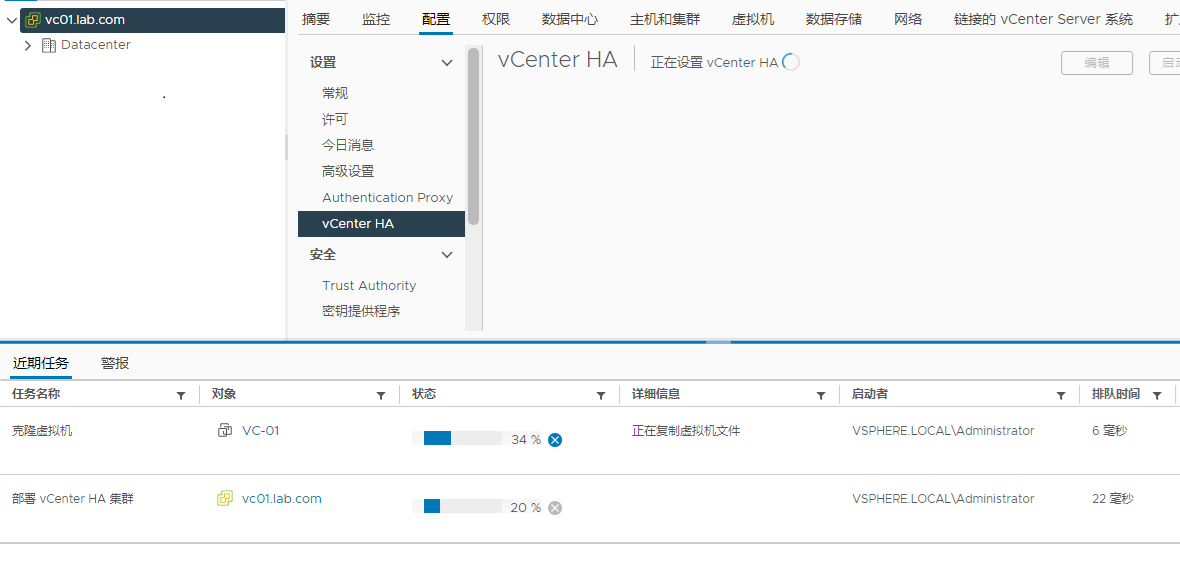Open filter for 启动者 column
The height and width of the screenshot is (565, 1180).
point(1060,395)
